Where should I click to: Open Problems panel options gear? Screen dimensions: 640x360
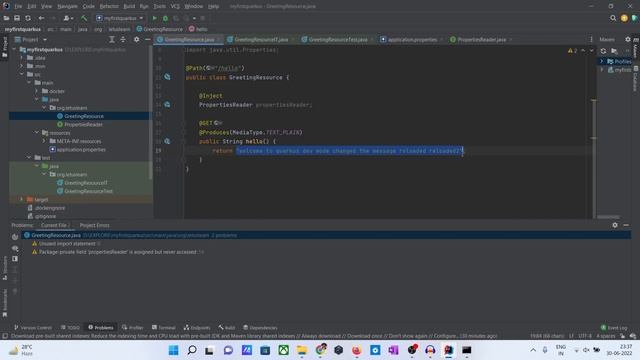click(615, 225)
